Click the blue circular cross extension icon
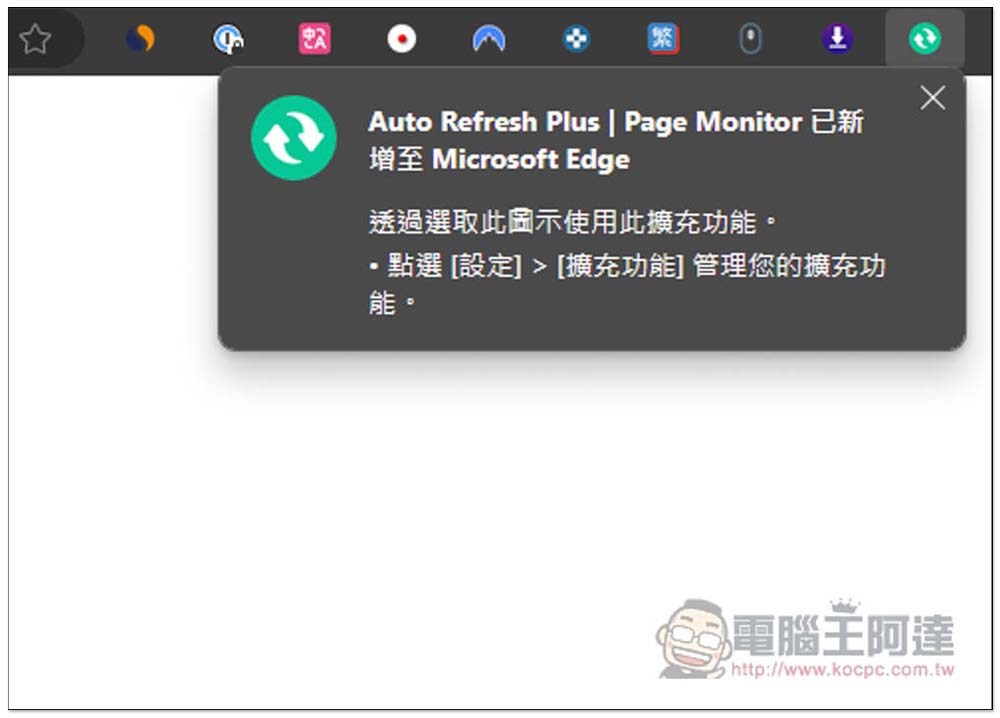 576,39
